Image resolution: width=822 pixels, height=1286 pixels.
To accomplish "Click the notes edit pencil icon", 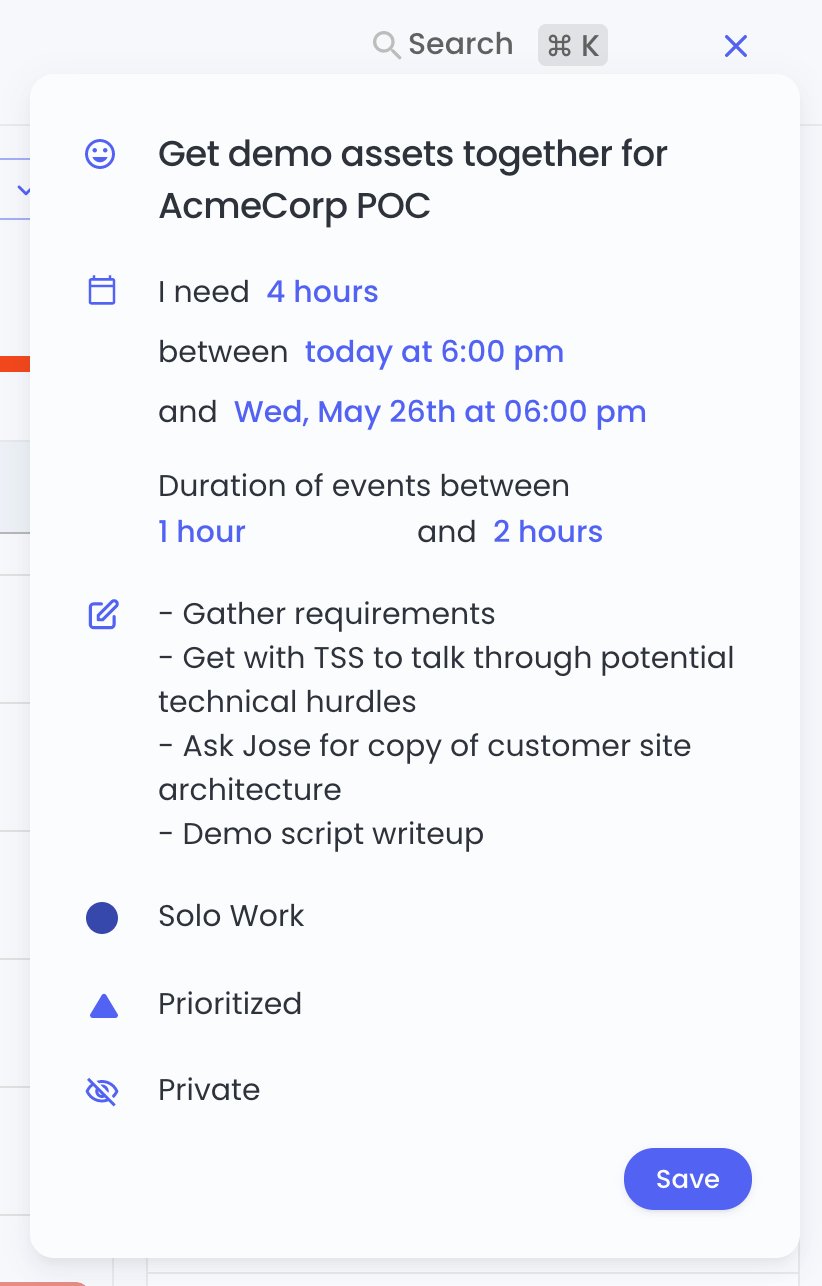I will coord(103,614).
